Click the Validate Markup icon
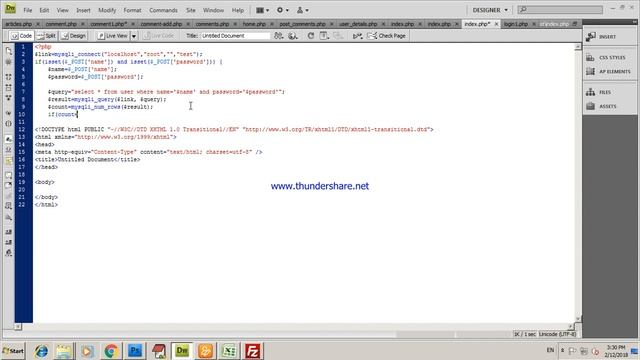This screenshot has height=360, width=640. click(357, 36)
